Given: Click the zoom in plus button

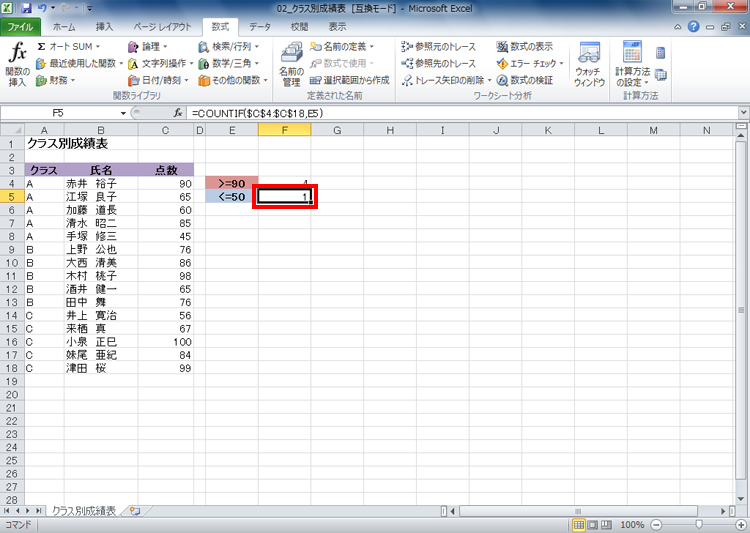Looking at the screenshot, I should [x=739, y=525].
